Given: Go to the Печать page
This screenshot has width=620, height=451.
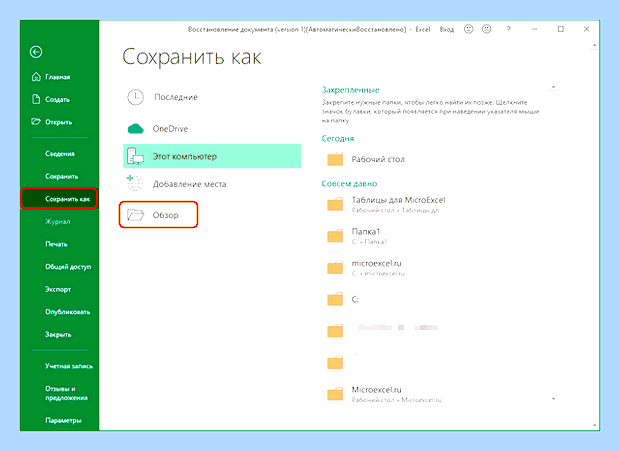Looking at the screenshot, I should point(56,244).
